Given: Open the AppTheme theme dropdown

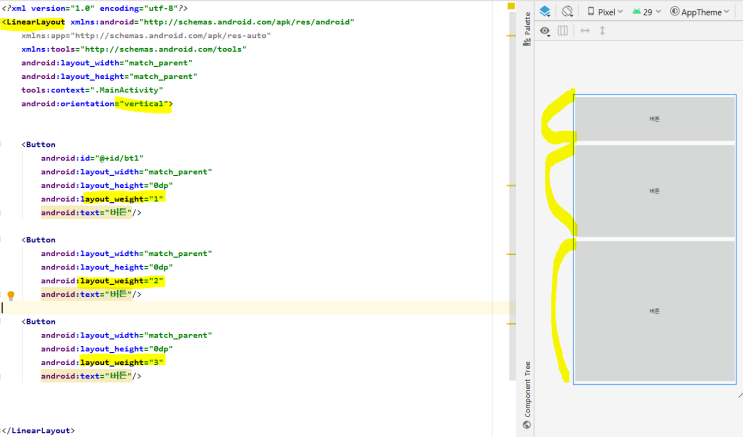Looking at the screenshot, I should (x=699, y=12).
